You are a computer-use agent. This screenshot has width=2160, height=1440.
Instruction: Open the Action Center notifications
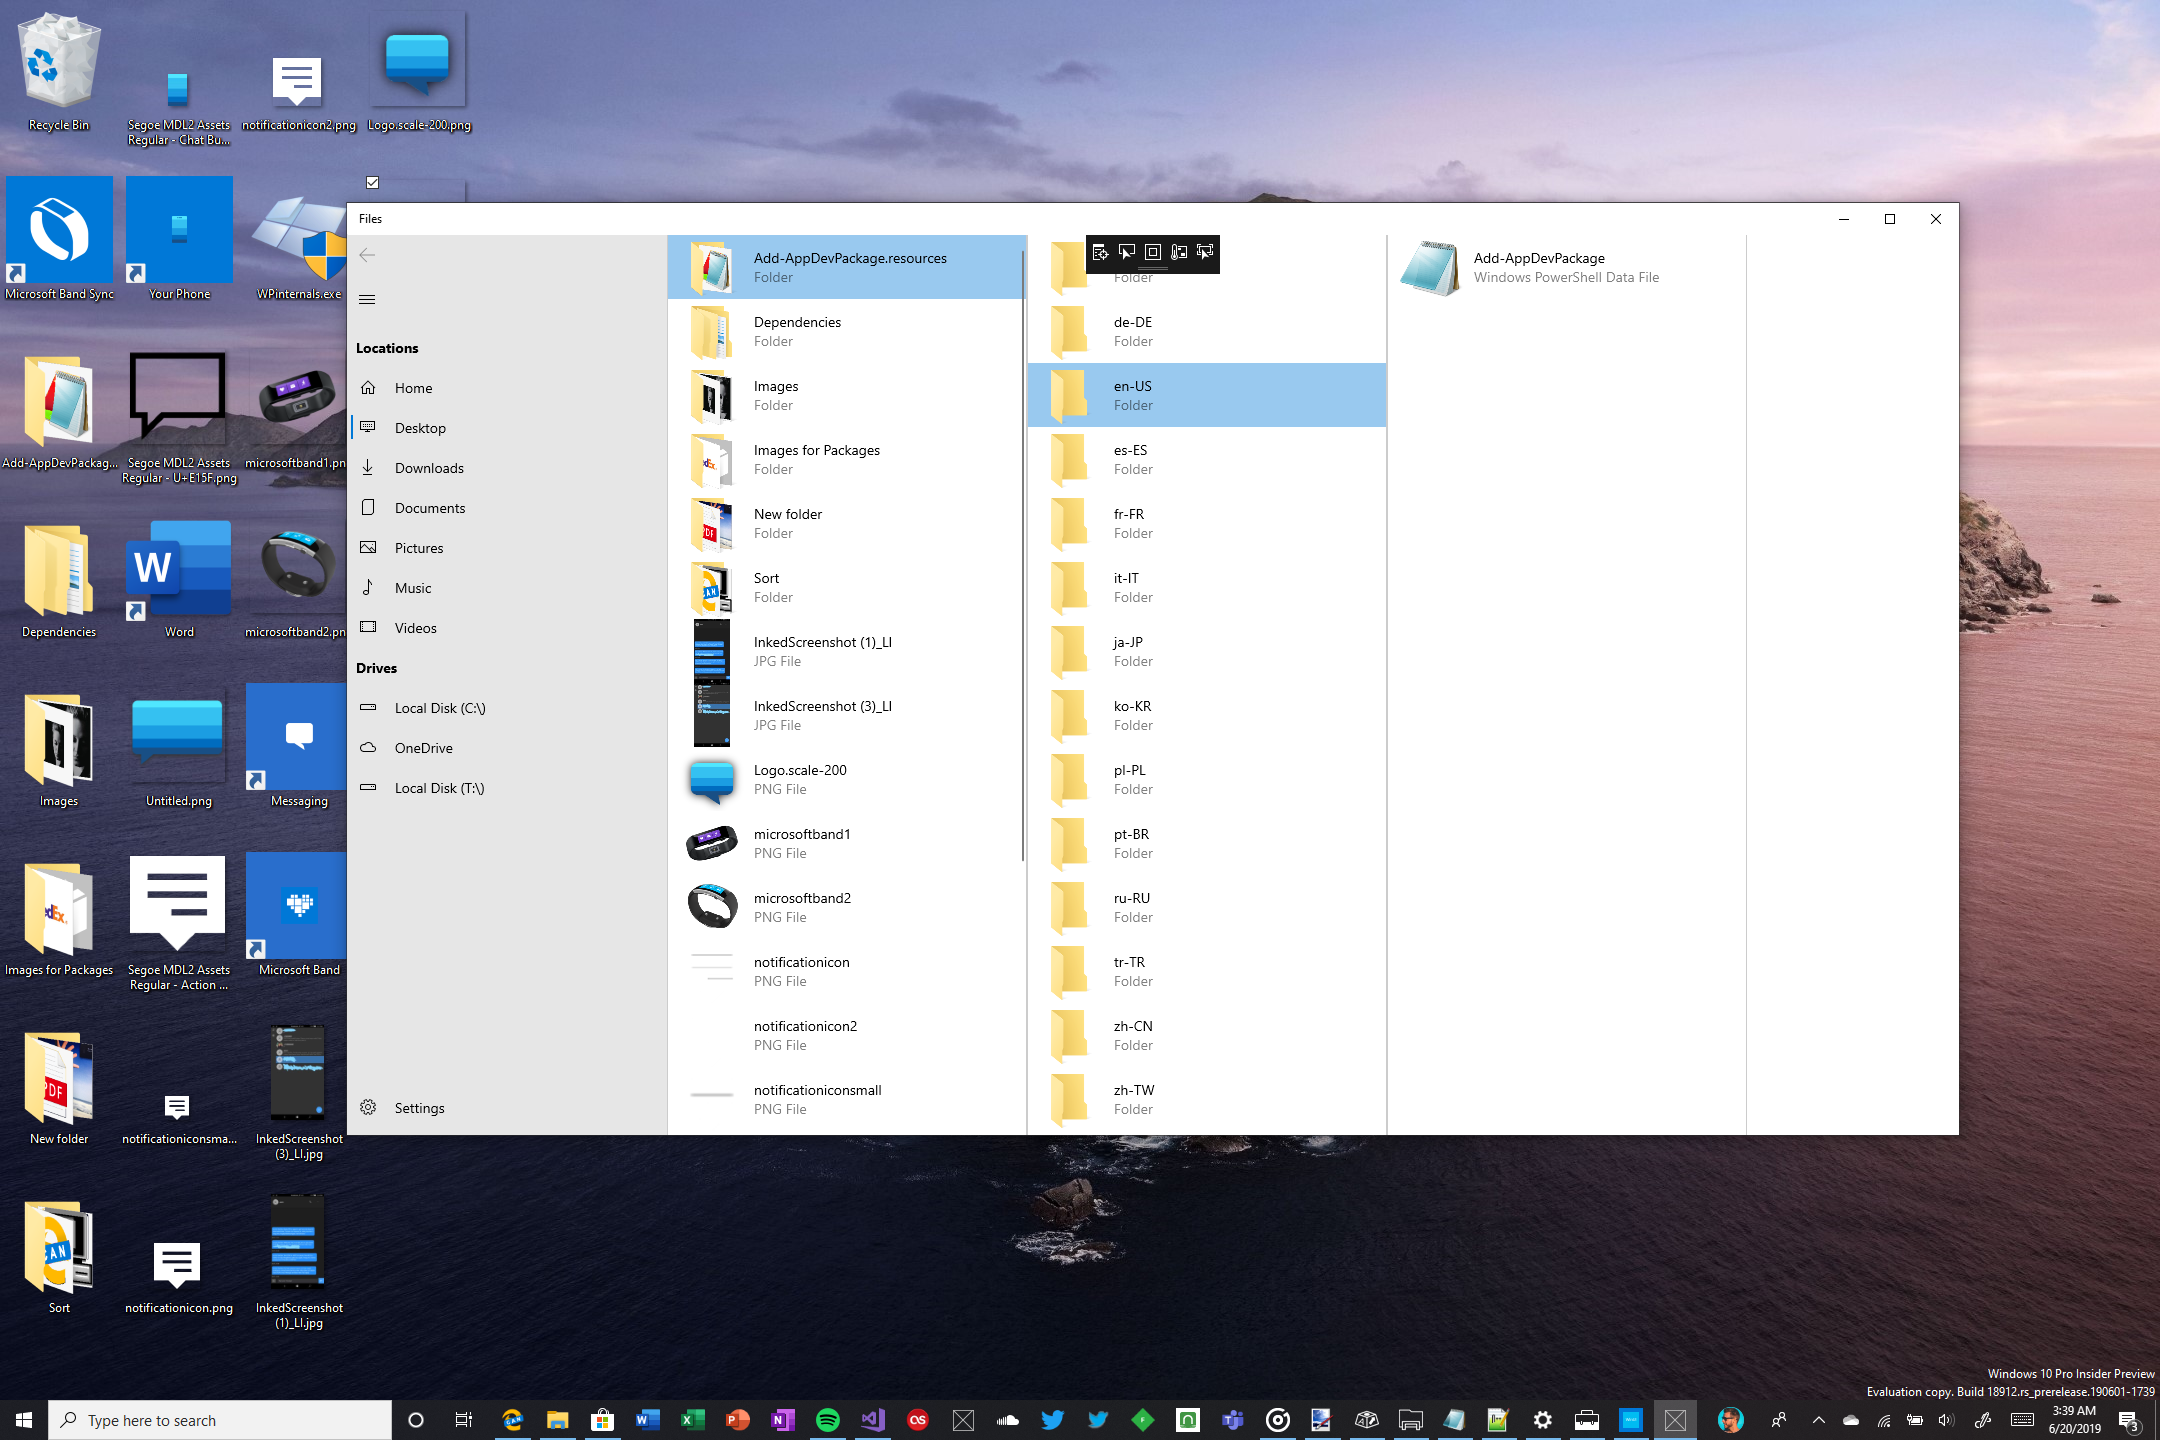(x=2130, y=1420)
